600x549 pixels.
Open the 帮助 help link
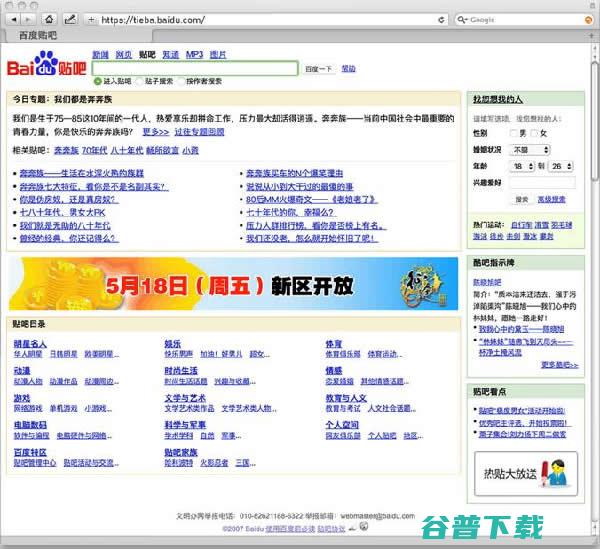tap(349, 68)
